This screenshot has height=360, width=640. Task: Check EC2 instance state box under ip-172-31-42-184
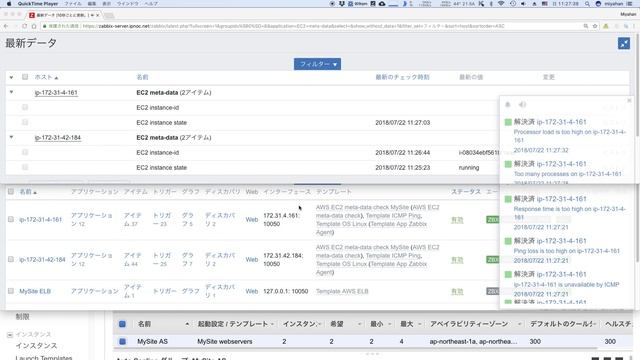25,167
